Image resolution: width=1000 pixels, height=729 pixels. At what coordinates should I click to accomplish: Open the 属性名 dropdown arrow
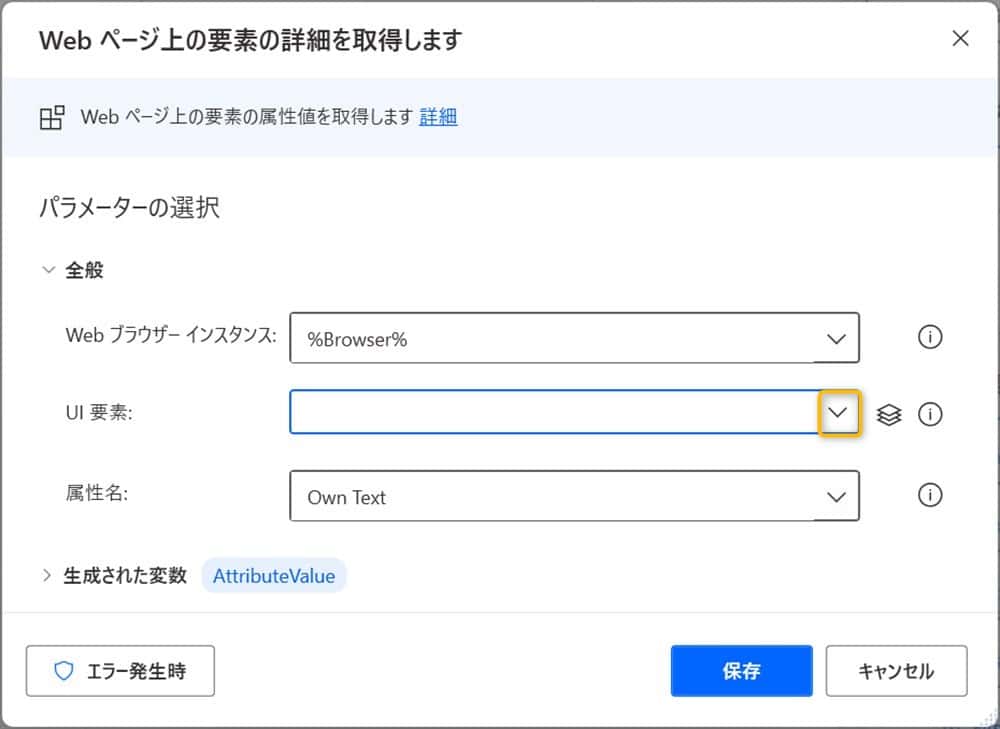tap(837, 496)
